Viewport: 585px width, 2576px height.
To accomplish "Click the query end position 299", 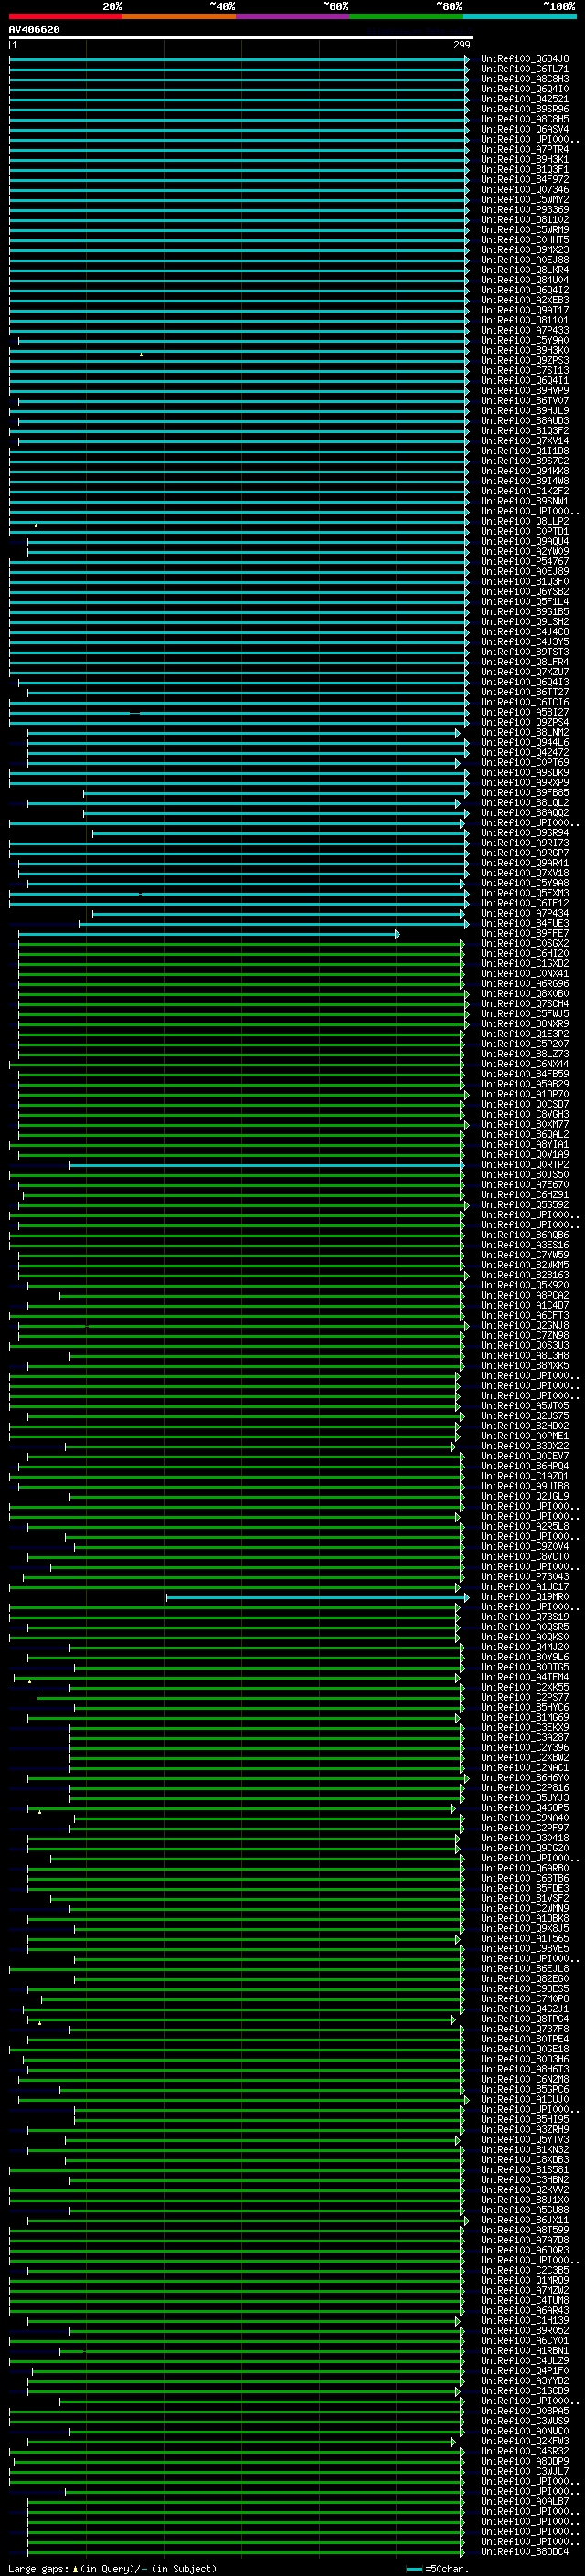I will (462, 45).
